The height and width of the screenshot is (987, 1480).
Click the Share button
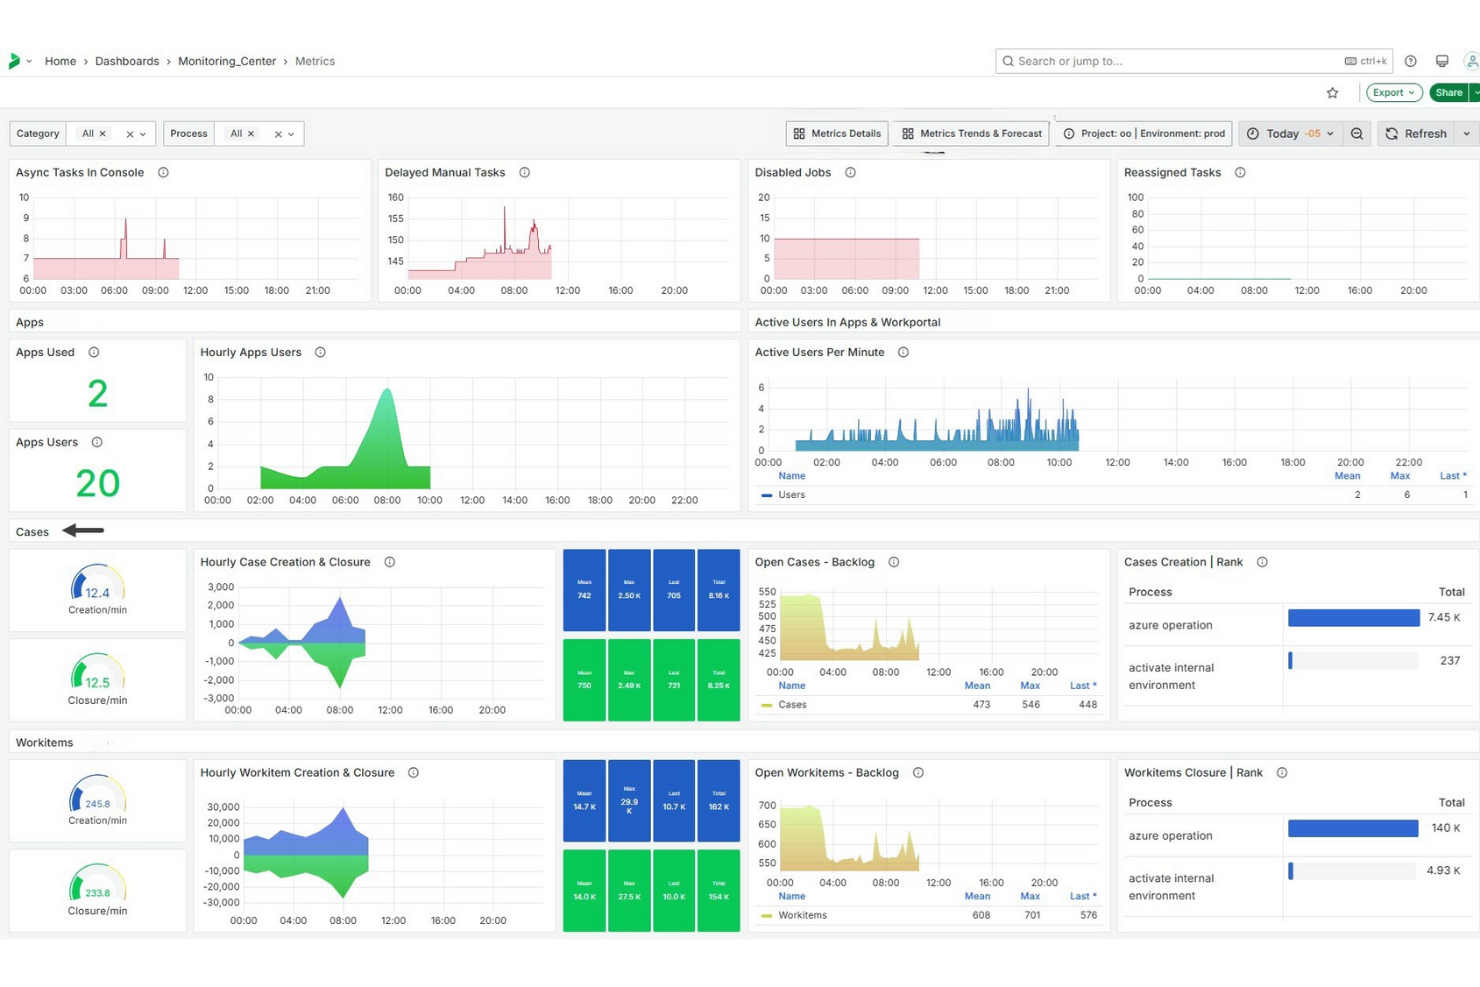pos(1449,92)
